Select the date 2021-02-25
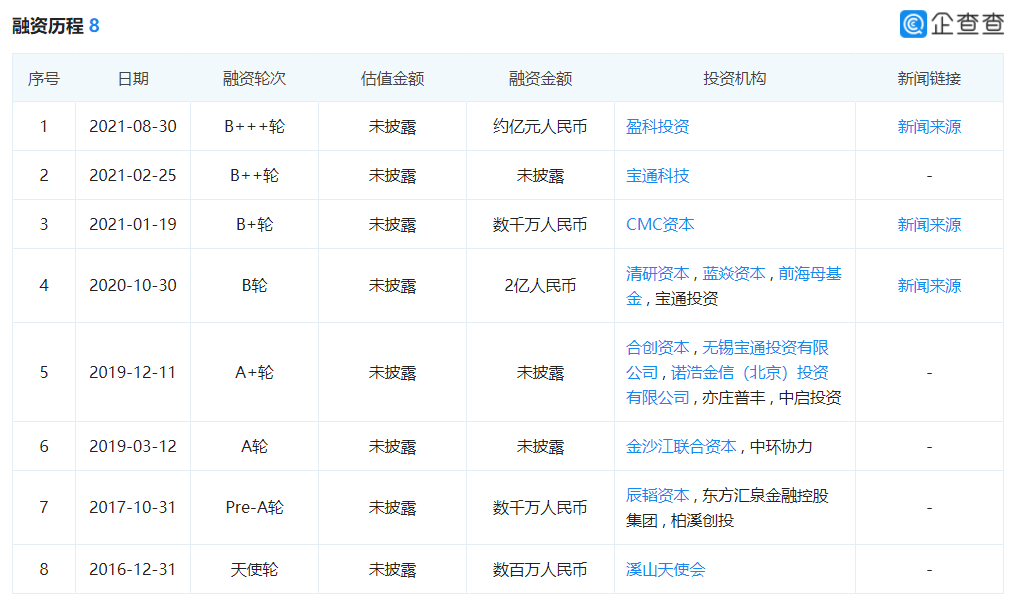1017x603 pixels. point(133,176)
